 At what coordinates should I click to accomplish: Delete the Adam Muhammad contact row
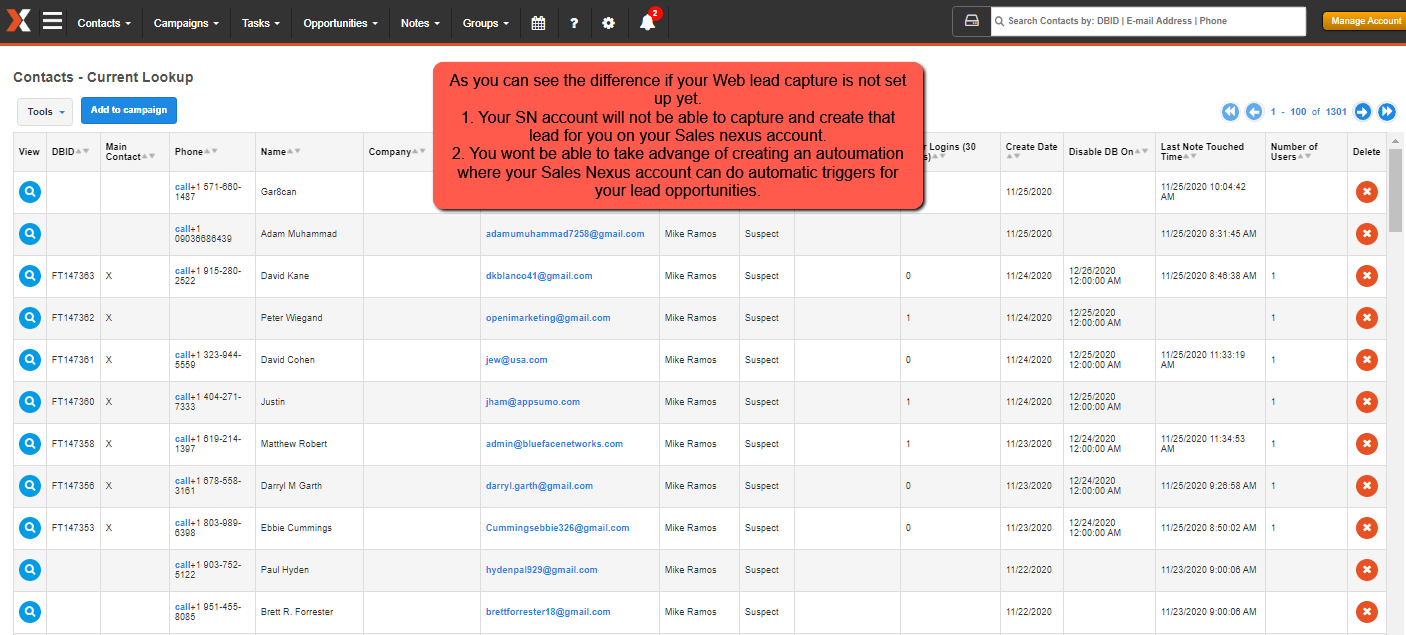tap(1366, 234)
